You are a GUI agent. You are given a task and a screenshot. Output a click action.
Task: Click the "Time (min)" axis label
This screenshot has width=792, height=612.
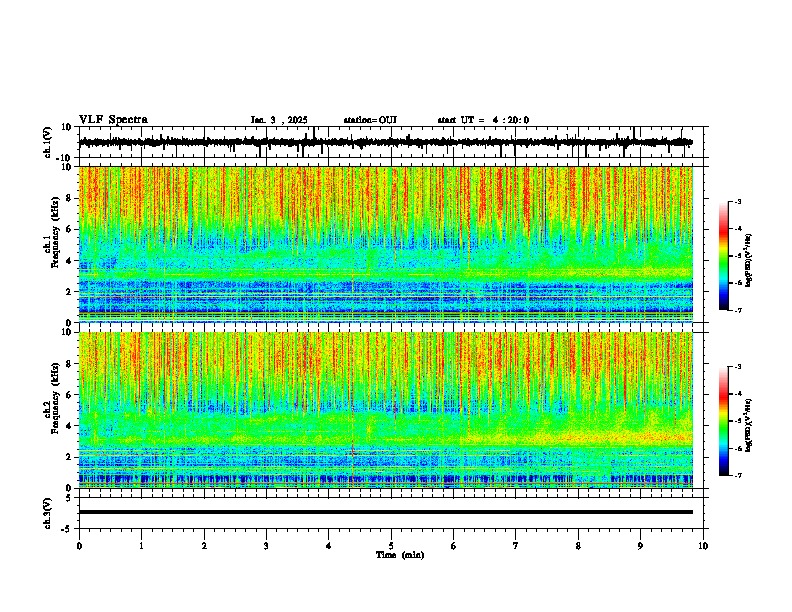tap(400, 555)
